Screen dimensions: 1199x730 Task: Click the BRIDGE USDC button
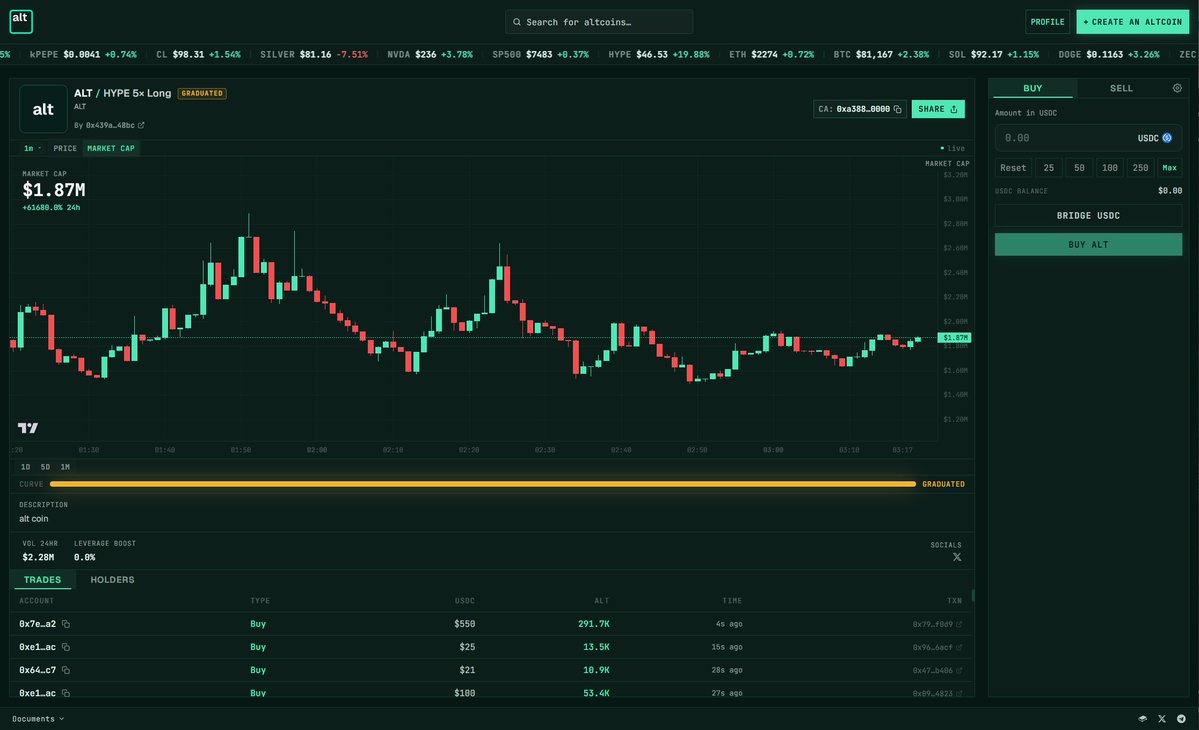(x=1088, y=216)
